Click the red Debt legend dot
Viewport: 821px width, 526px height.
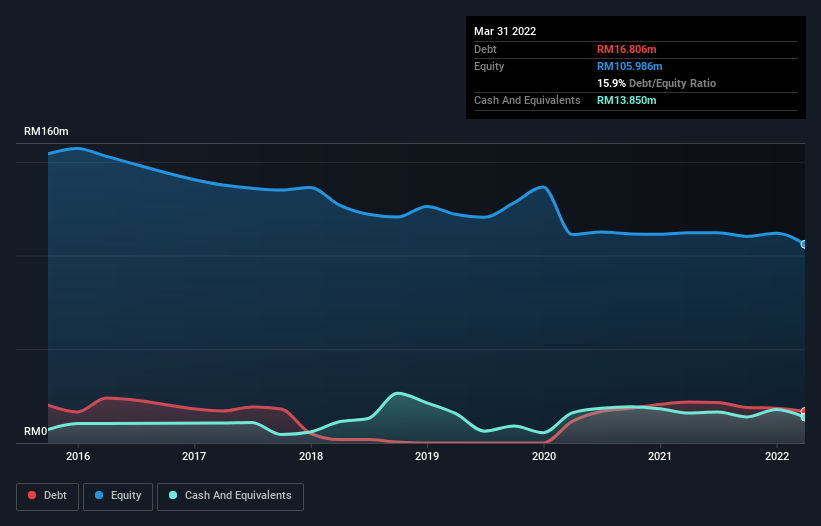coord(32,495)
